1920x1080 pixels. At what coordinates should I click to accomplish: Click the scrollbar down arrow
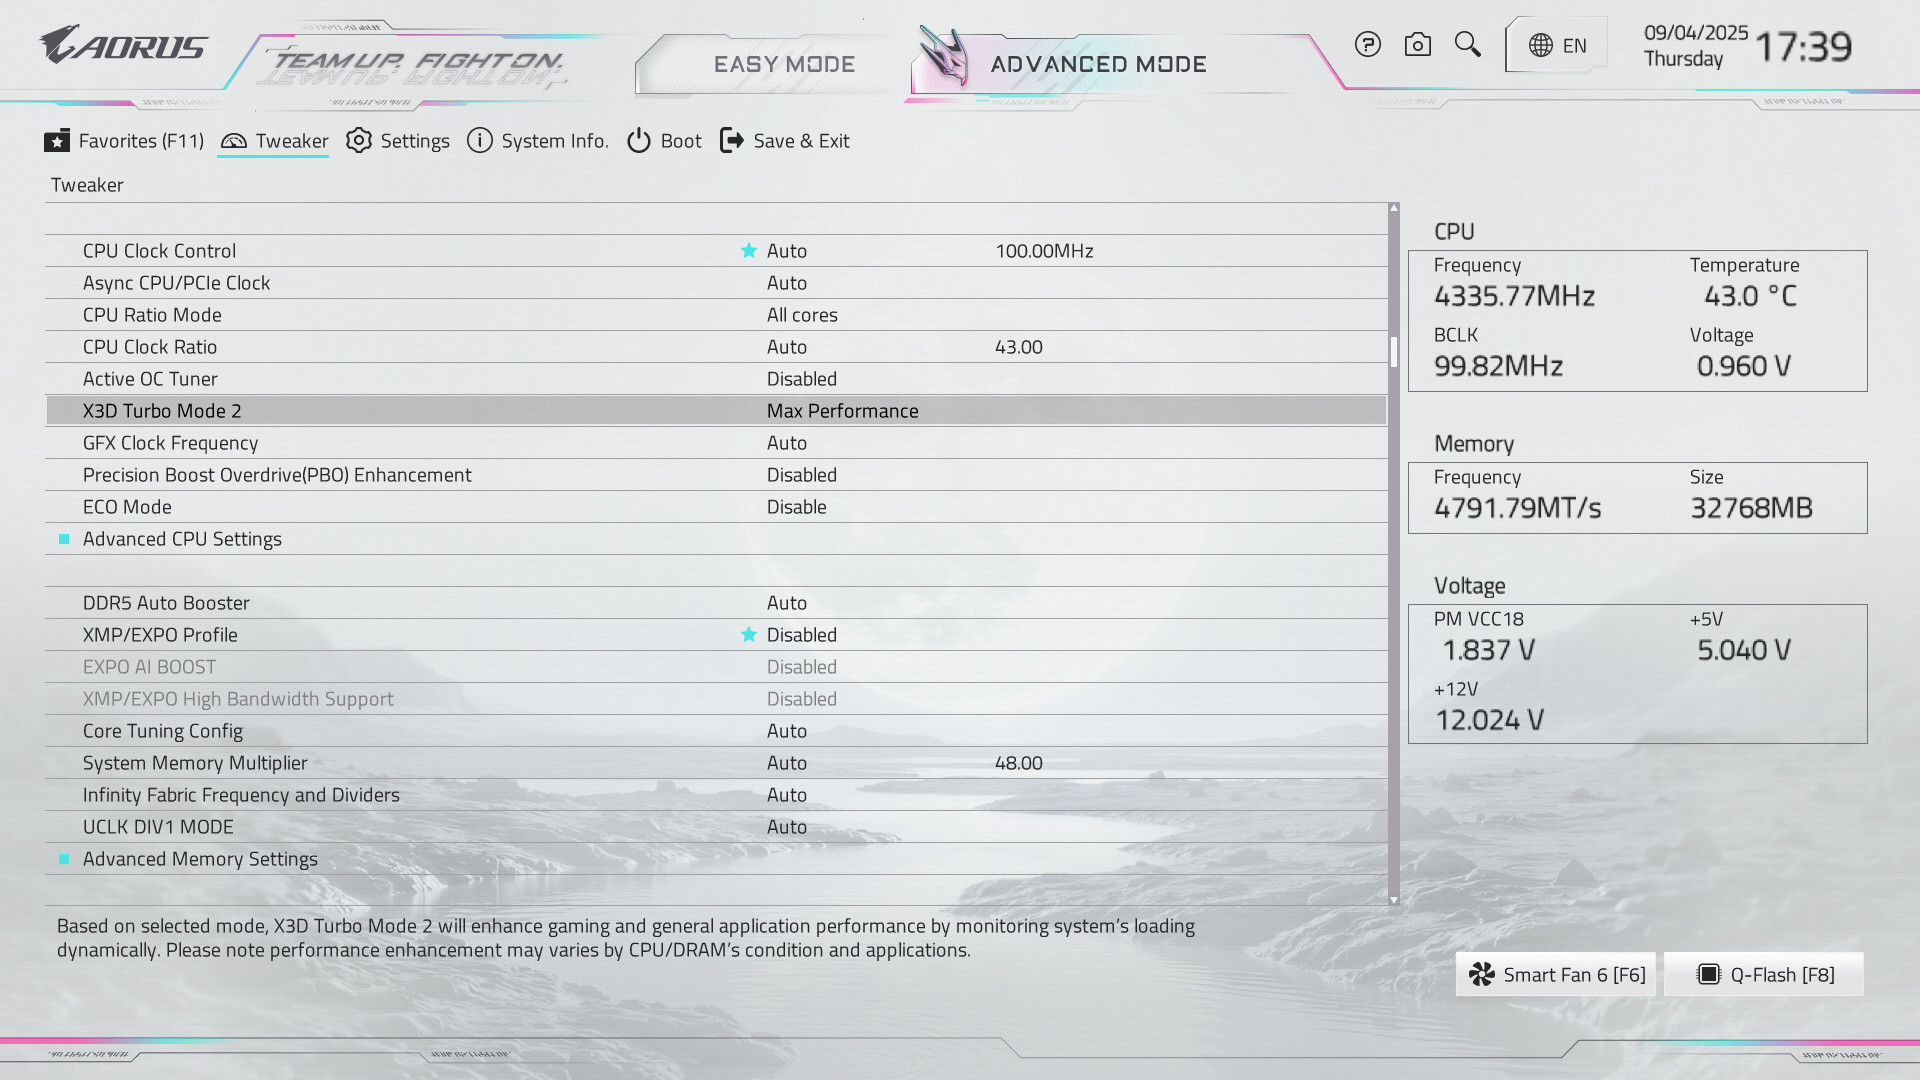1393,901
